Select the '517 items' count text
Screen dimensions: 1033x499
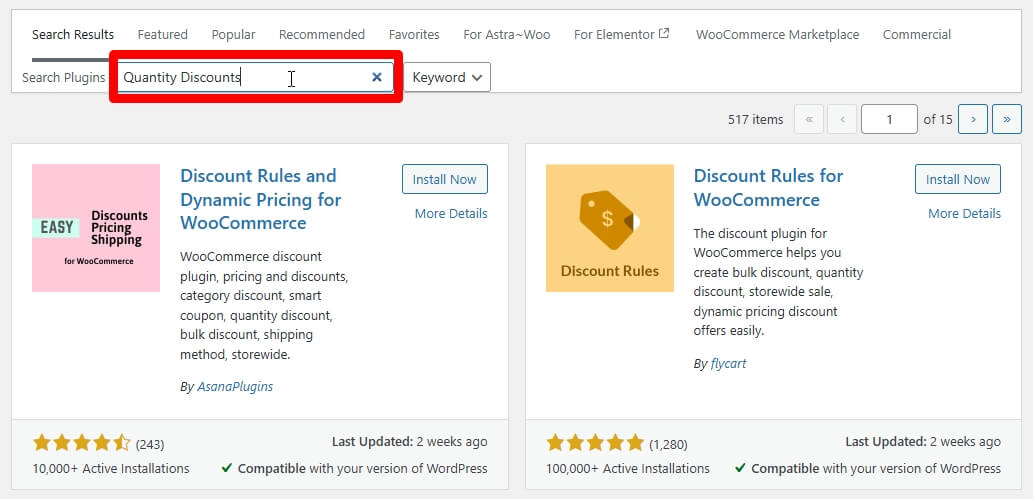(756, 119)
